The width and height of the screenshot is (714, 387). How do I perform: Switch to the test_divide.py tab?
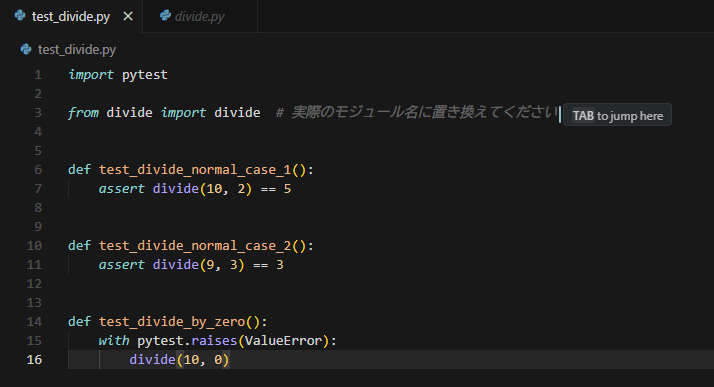coord(71,16)
